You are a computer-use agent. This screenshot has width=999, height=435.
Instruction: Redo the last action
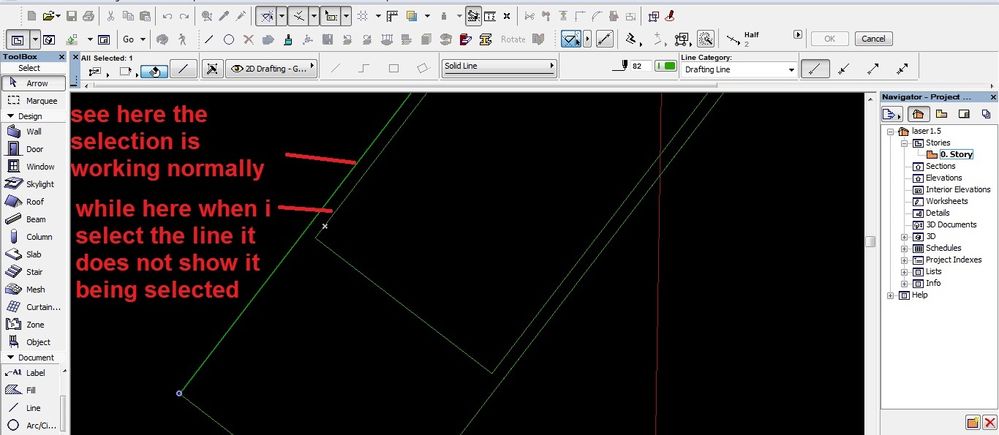point(184,15)
